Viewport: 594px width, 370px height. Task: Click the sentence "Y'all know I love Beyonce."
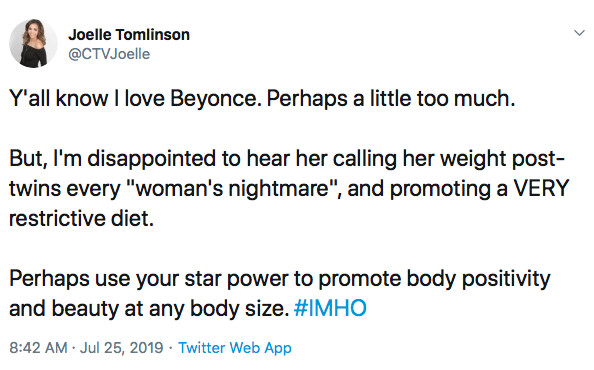[135, 99]
